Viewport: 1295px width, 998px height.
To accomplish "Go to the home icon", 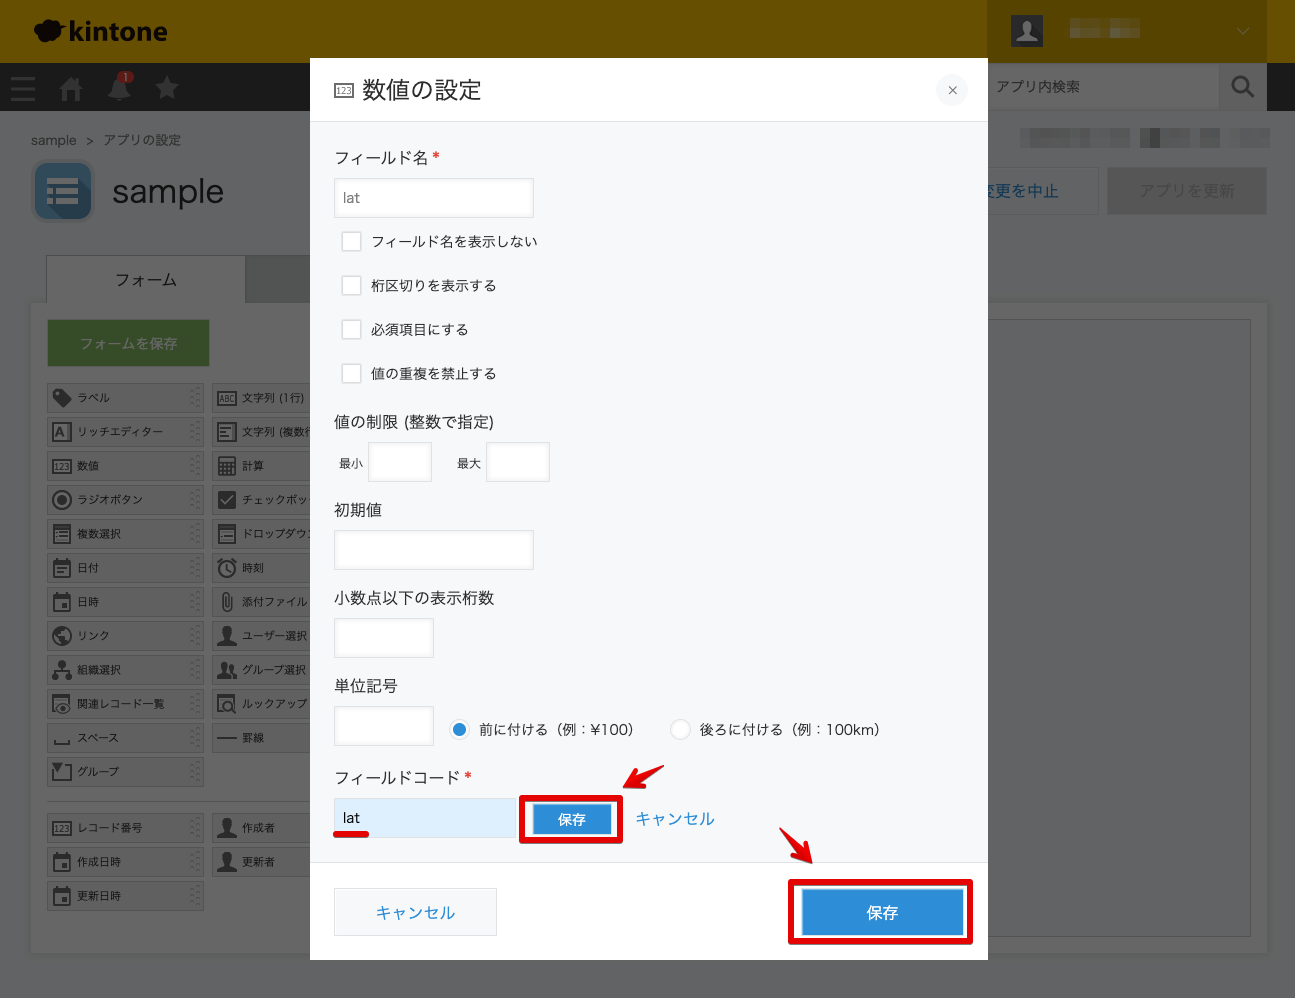I will click(x=71, y=88).
